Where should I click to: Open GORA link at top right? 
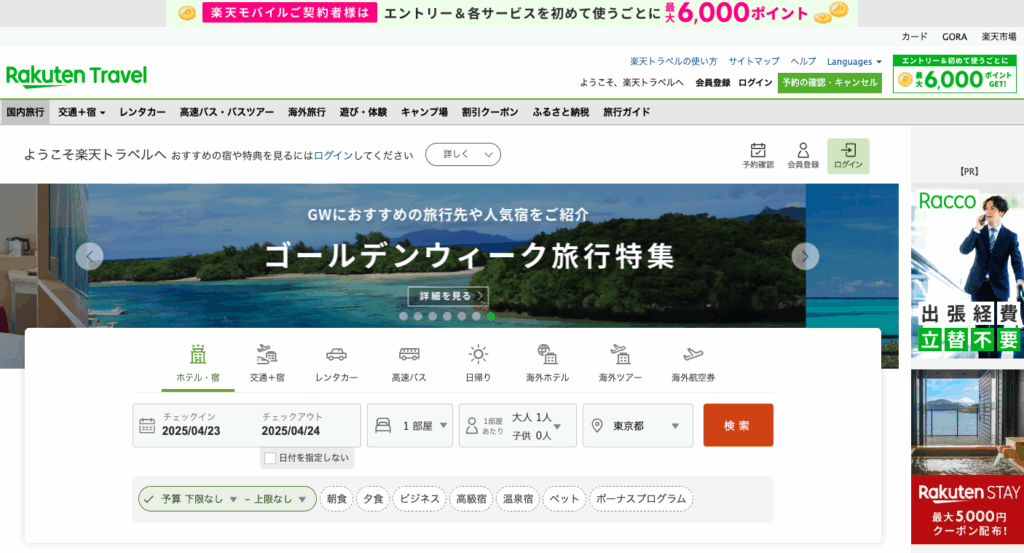(x=954, y=37)
